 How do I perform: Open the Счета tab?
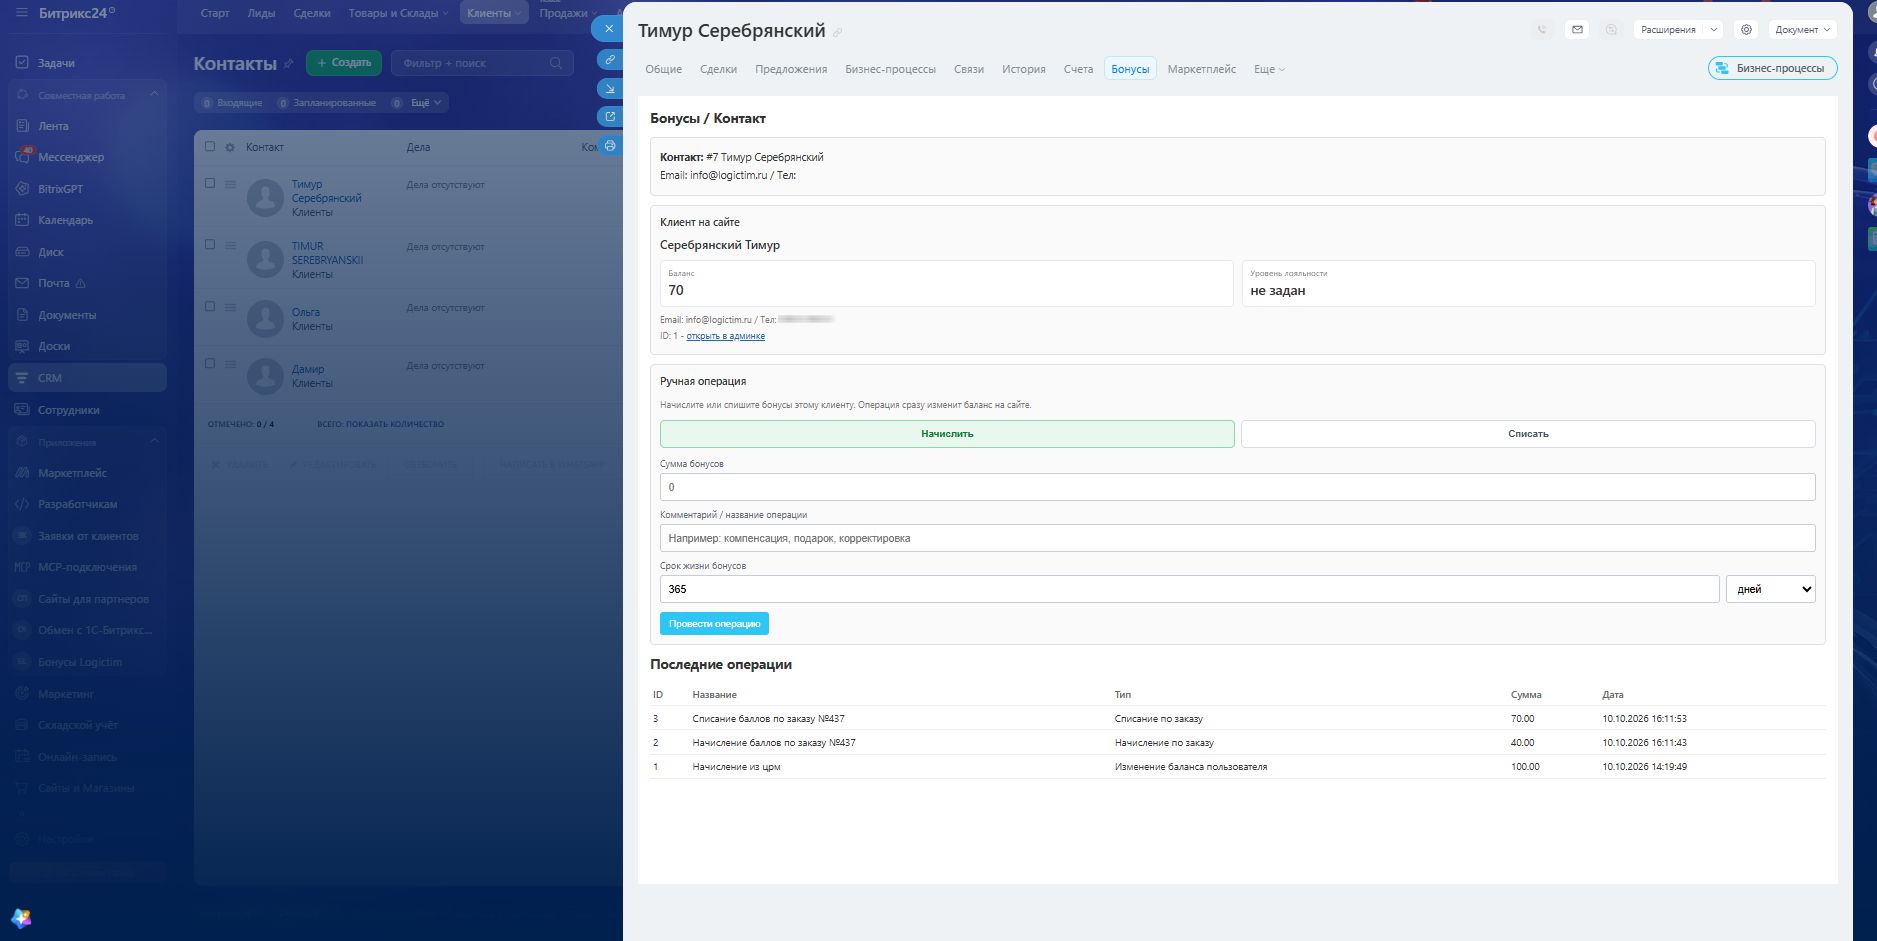pos(1078,69)
